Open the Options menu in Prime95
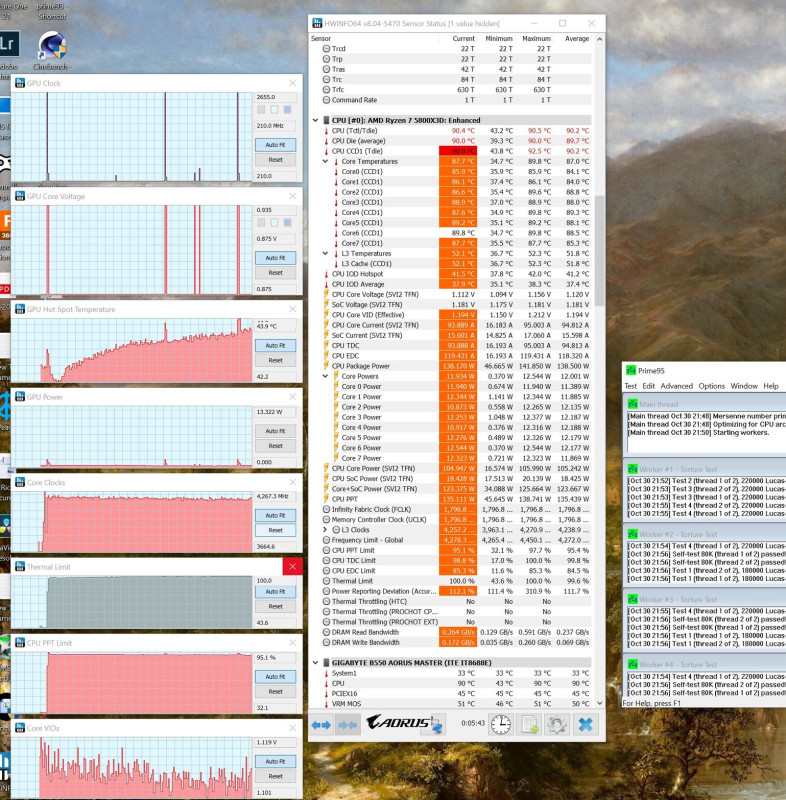Viewport: 786px width, 800px height. pos(712,386)
